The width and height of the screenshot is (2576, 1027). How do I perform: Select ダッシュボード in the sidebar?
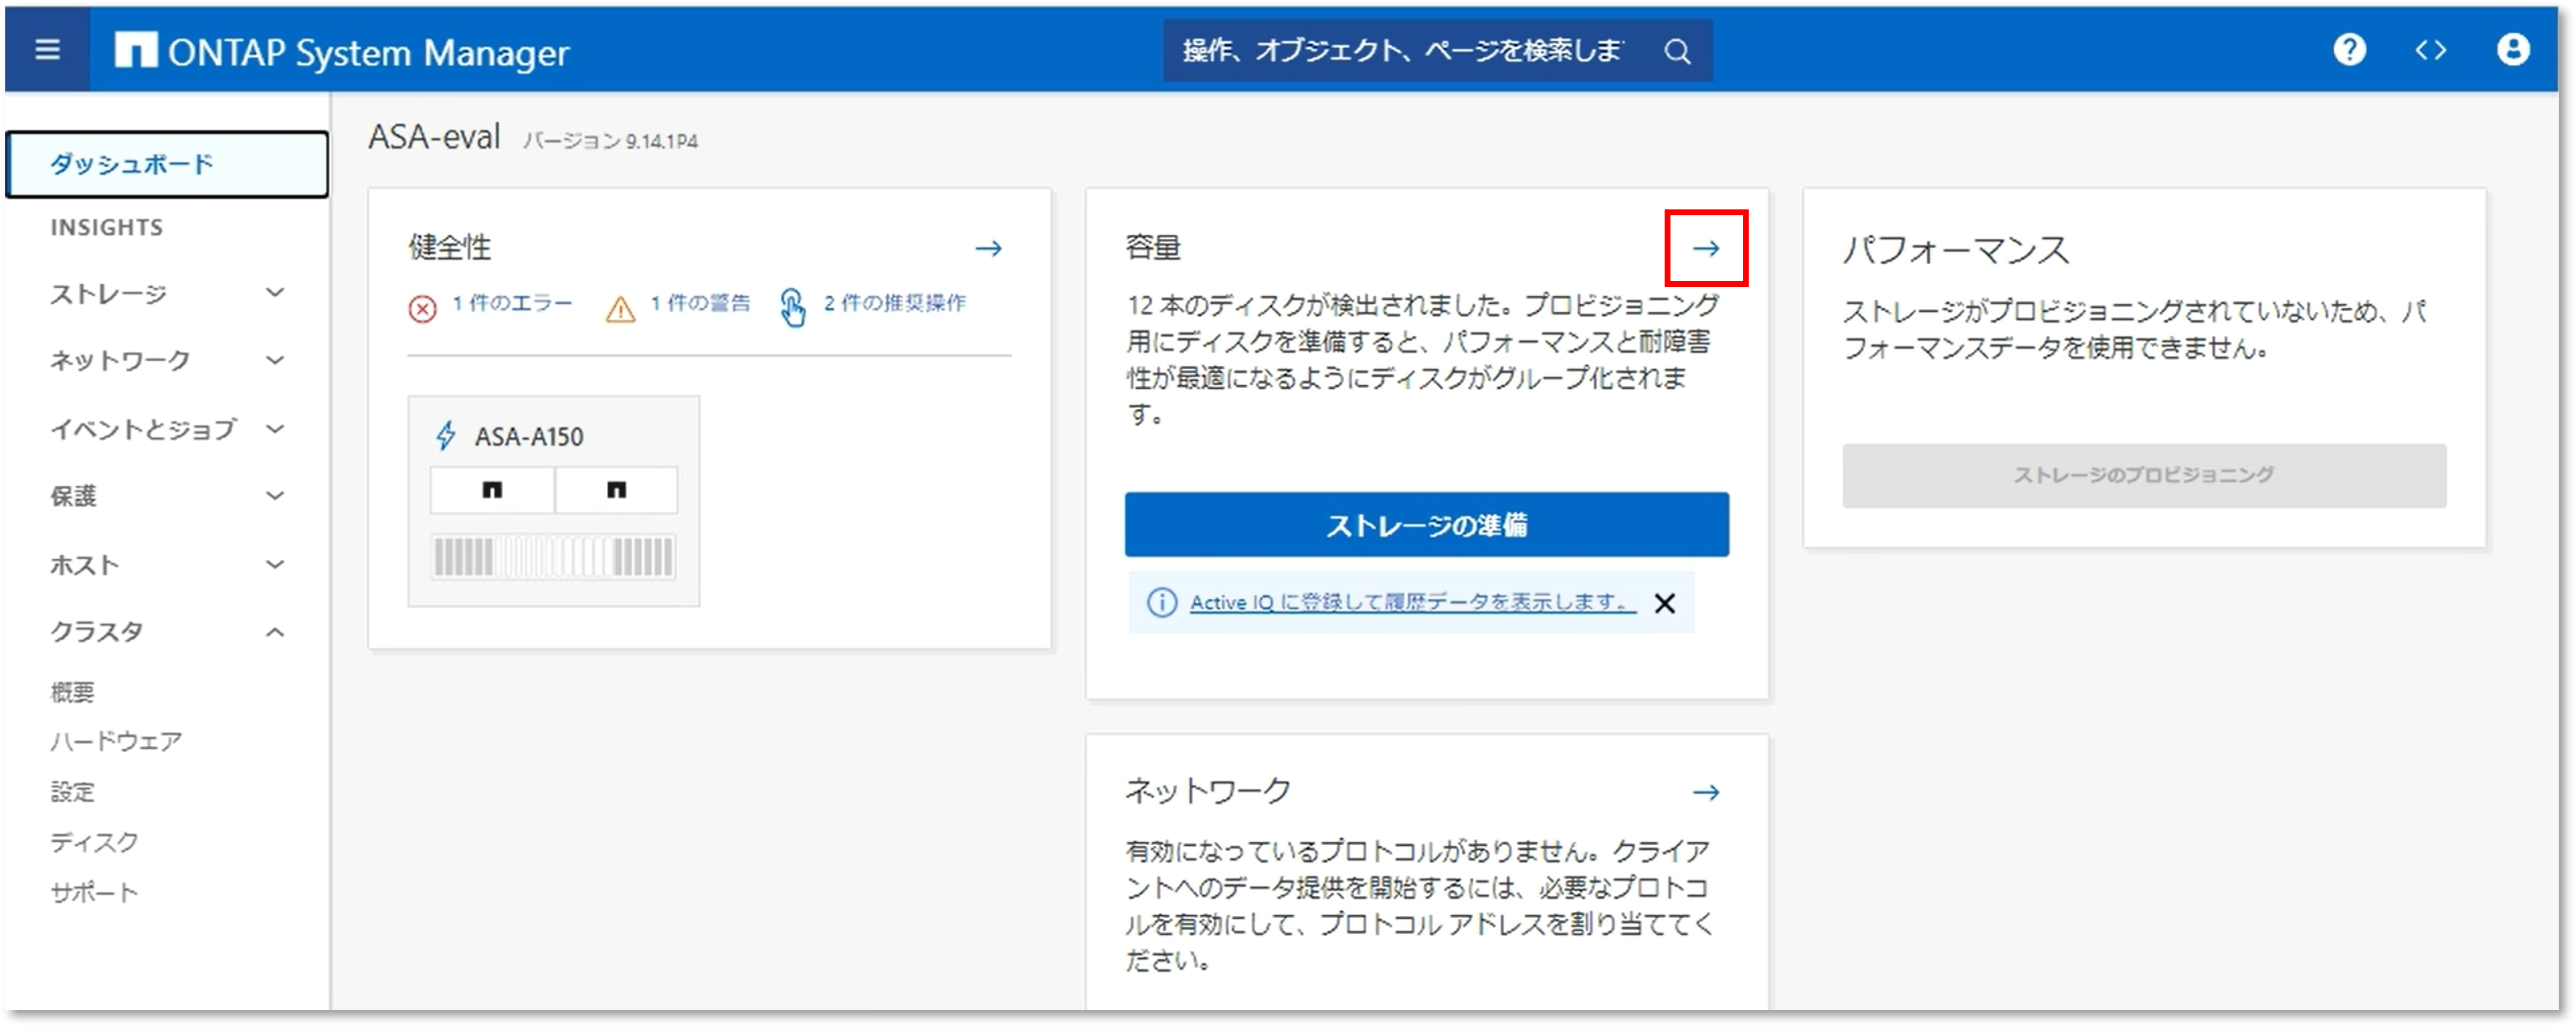click(167, 164)
